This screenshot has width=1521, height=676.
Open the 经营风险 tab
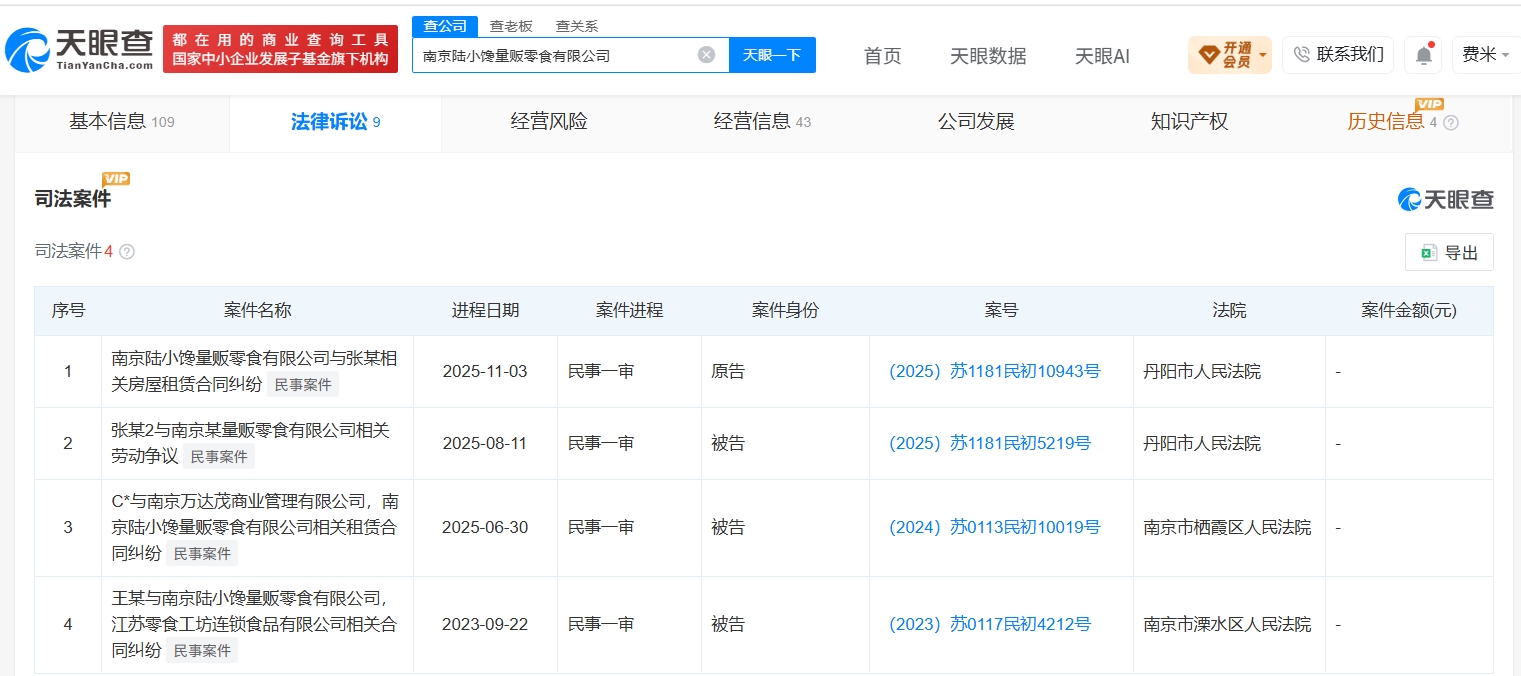[549, 122]
